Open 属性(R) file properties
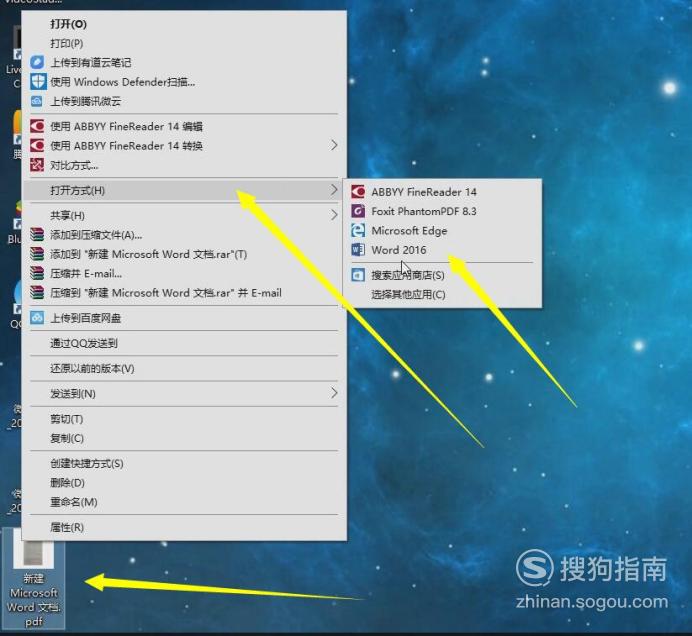 point(184,527)
